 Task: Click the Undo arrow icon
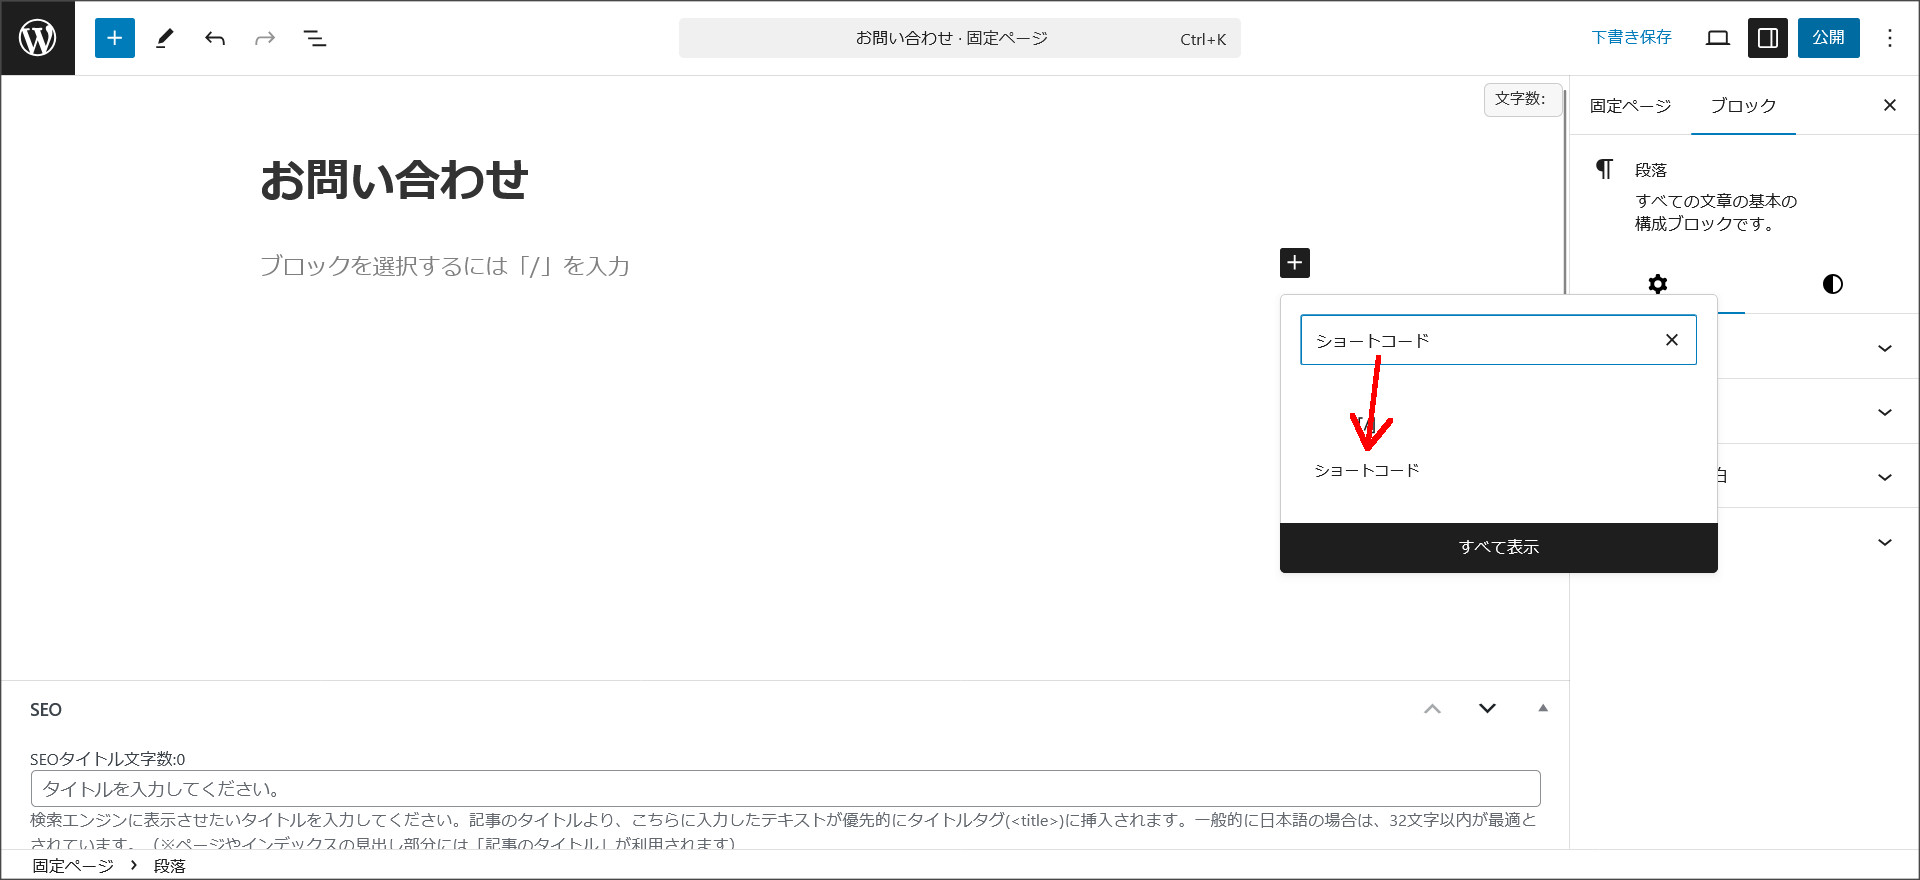(215, 38)
